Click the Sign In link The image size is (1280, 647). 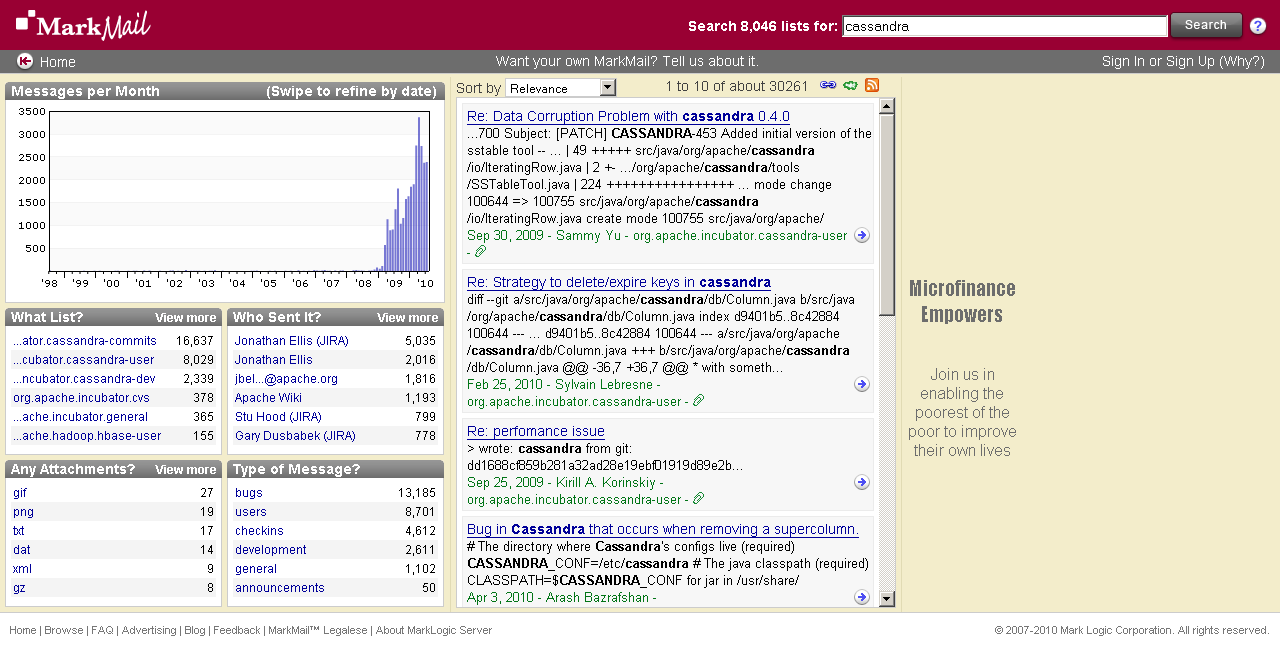1123,61
